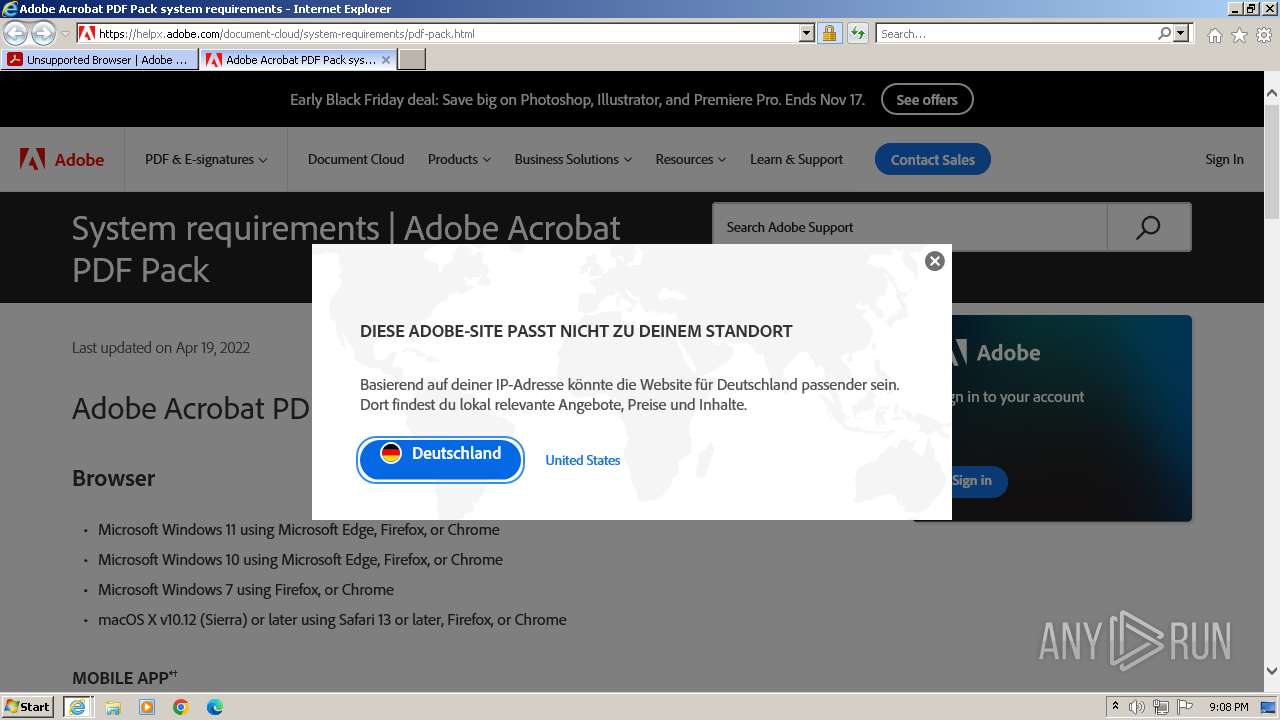Image resolution: width=1280 pixels, height=720 pixels.
Task: Click the IE search magnifier icon
Action: [x=1164, y=33]
